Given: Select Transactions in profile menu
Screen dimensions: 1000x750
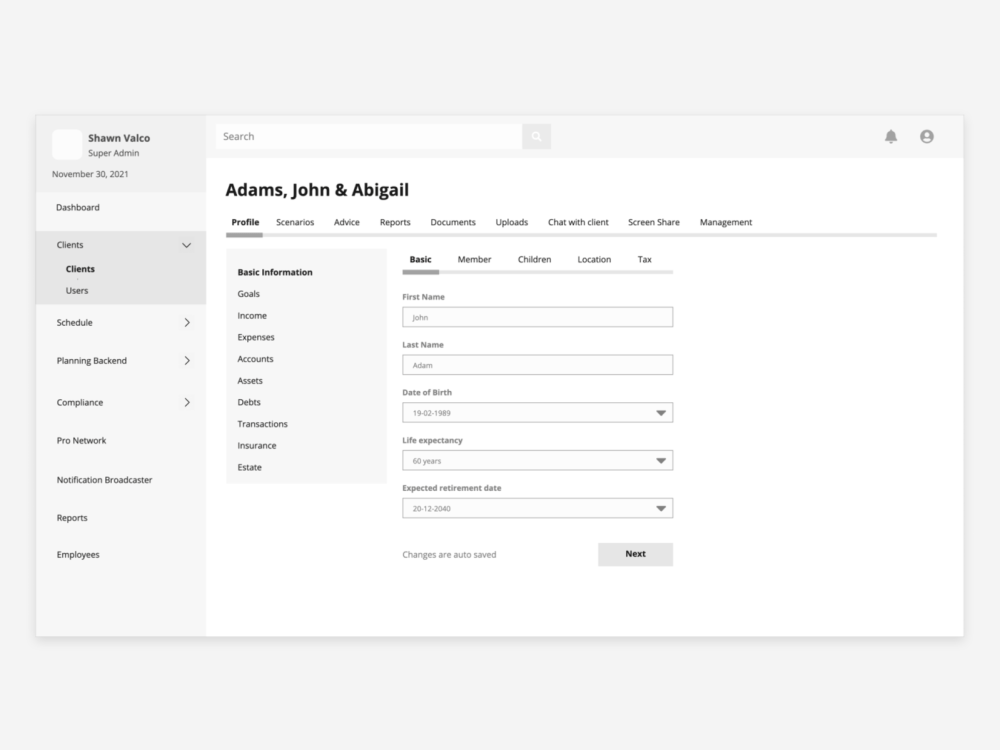Looking at the screenshot, I should [x=262, y=424].
